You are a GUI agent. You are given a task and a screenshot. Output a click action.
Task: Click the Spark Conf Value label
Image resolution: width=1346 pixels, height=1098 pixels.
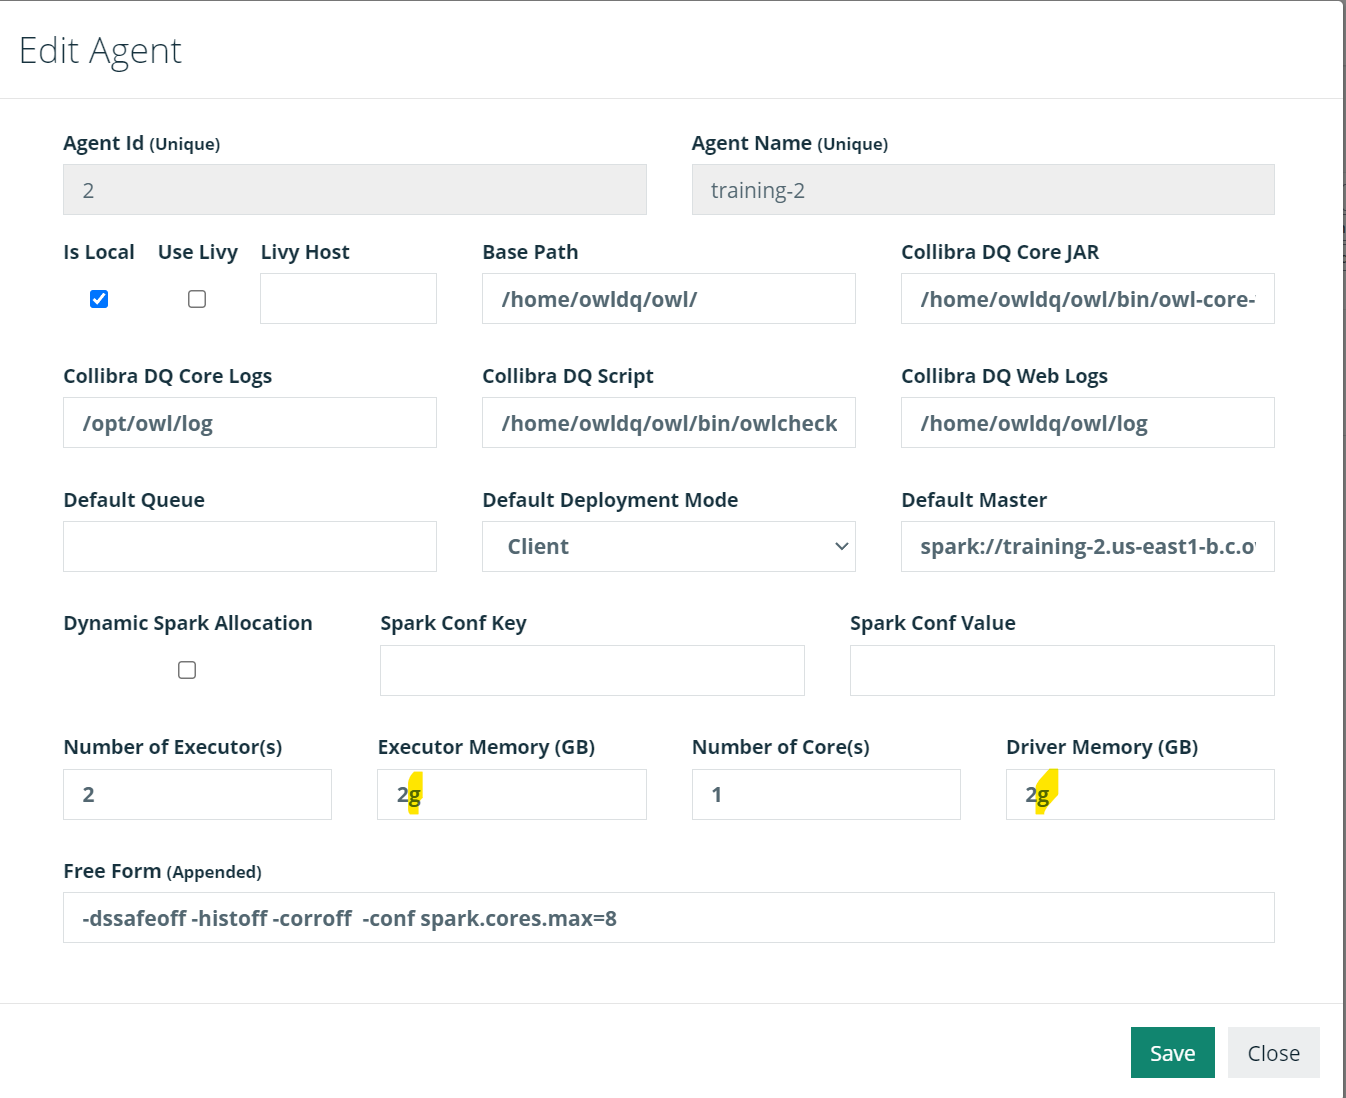coord(933,623)
